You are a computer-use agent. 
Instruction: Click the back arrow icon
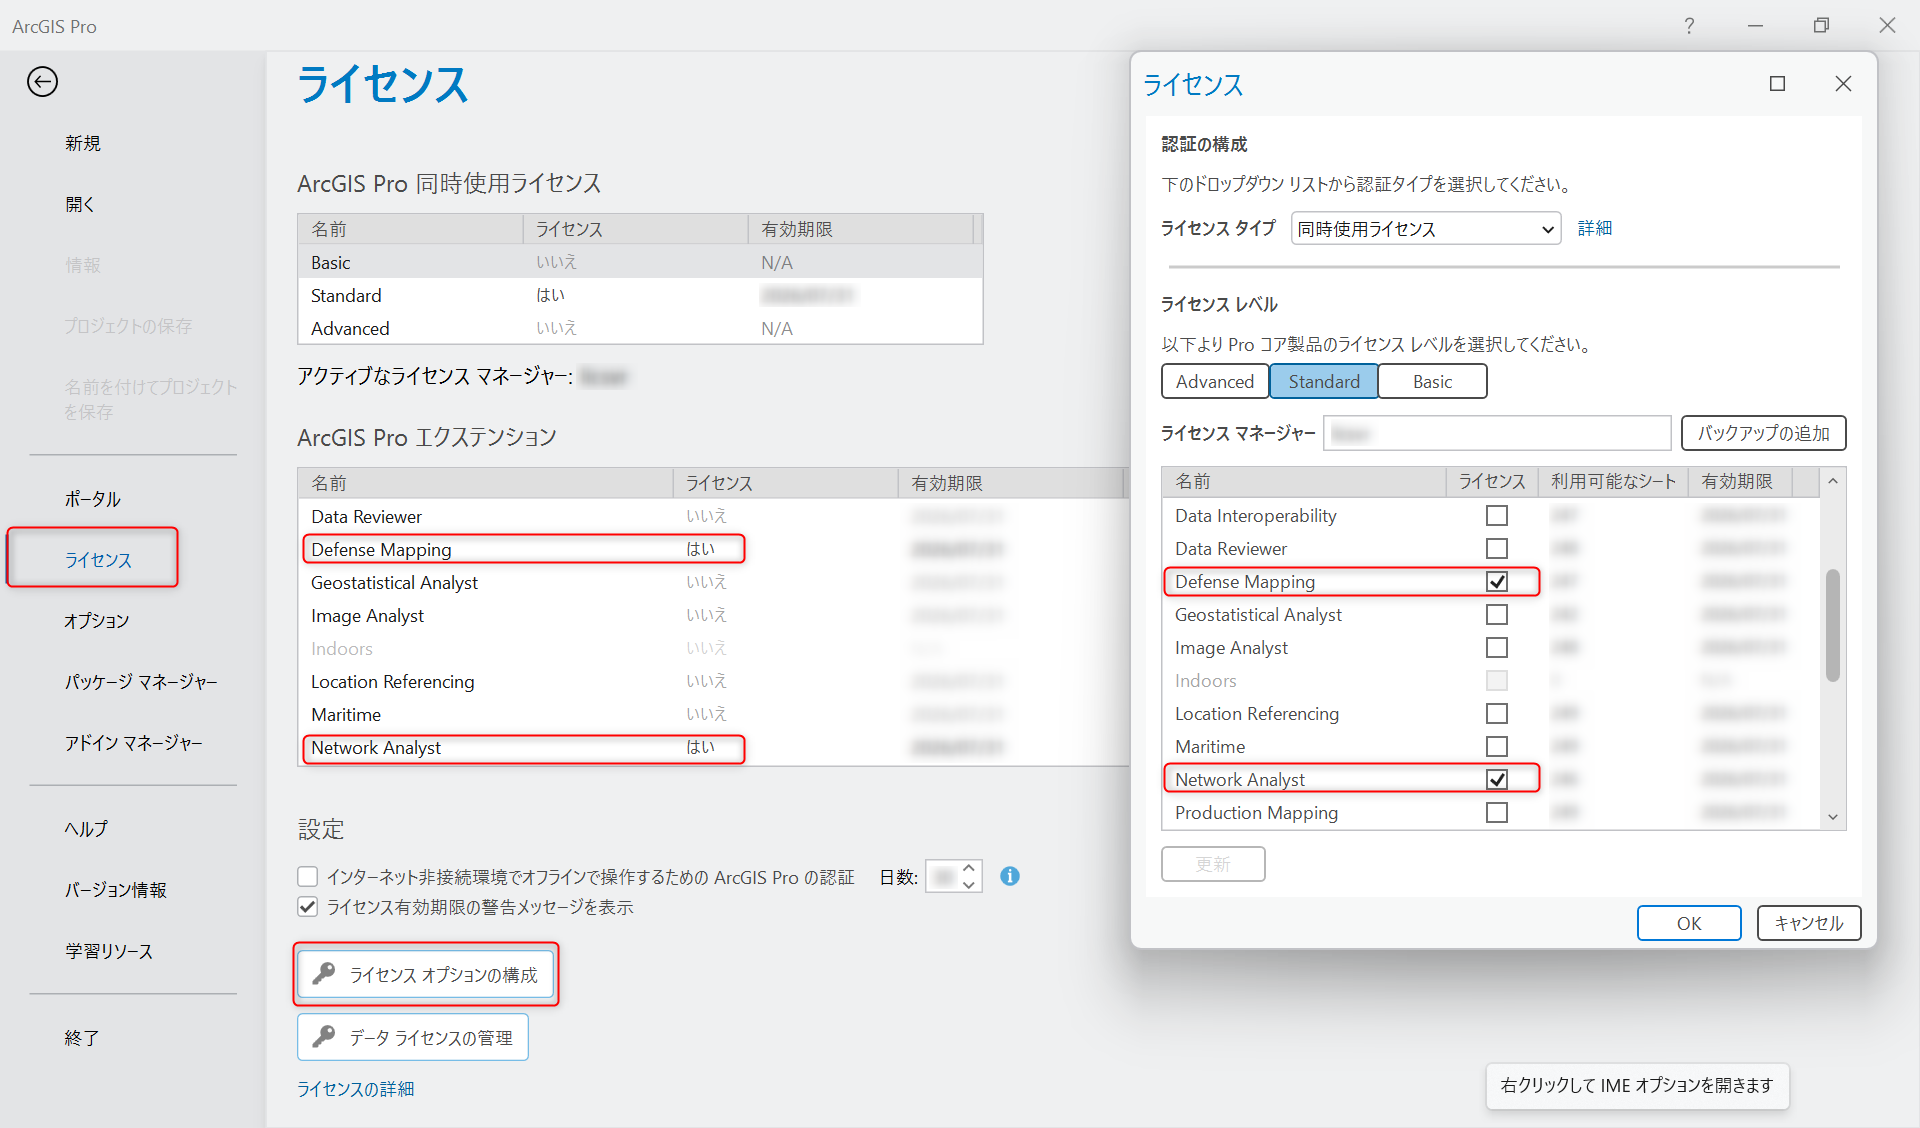[x=42, y=82]
